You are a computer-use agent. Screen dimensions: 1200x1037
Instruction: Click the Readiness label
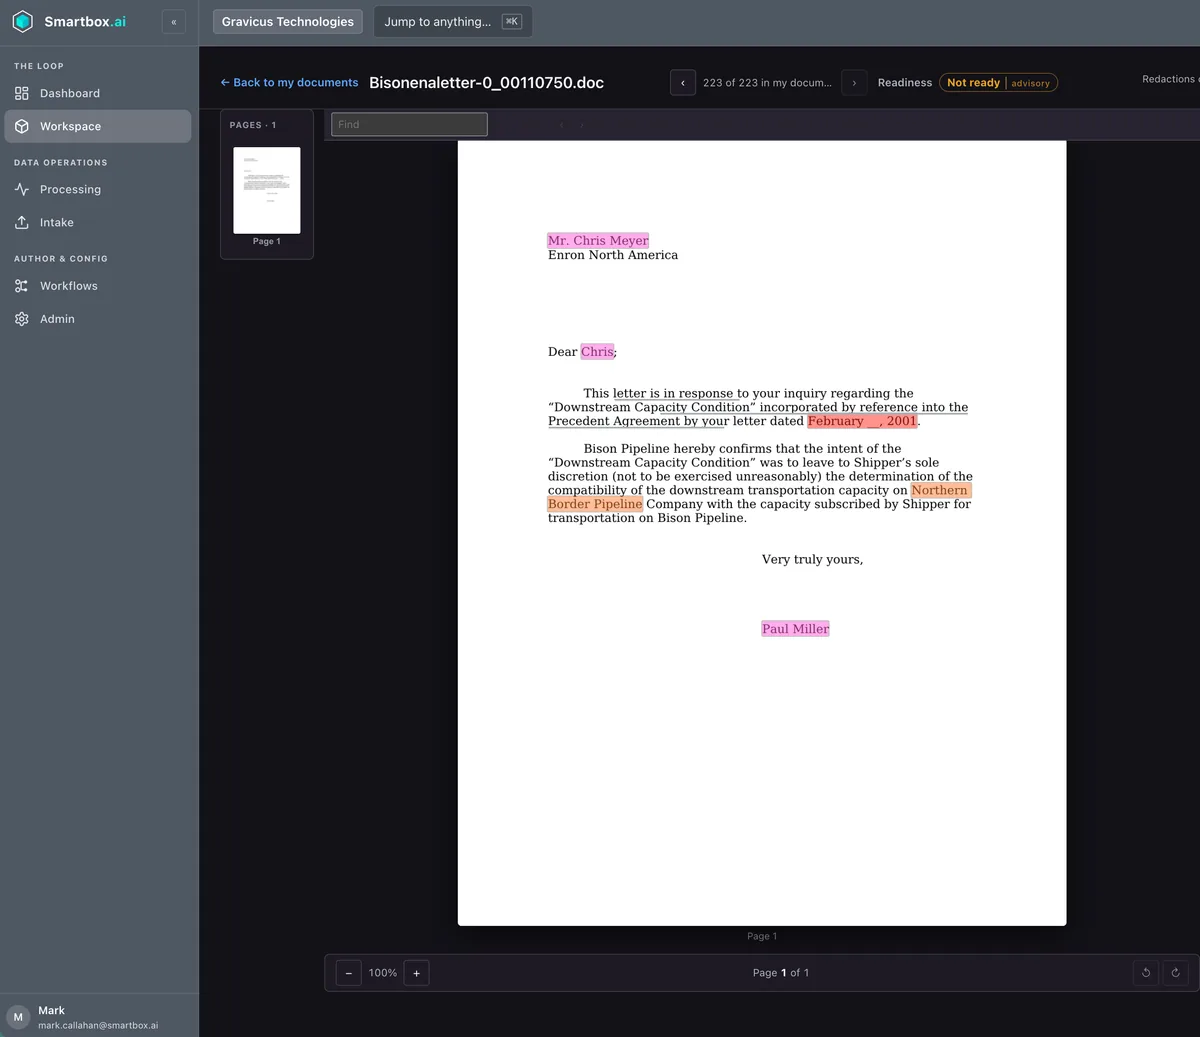tap(905, 83)
